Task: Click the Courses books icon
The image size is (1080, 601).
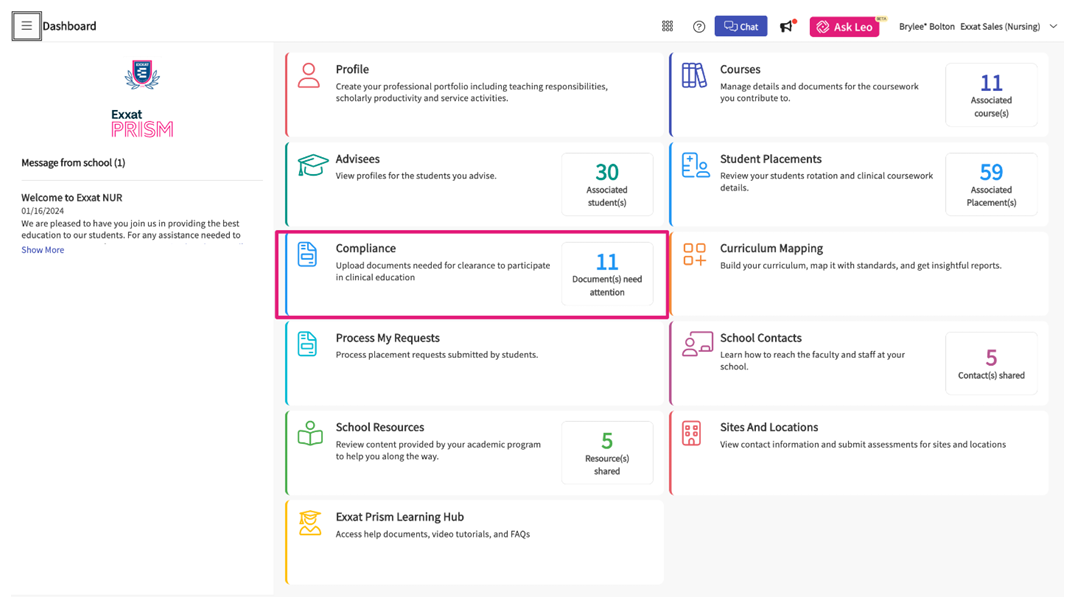Action: [x=694, y=76]
